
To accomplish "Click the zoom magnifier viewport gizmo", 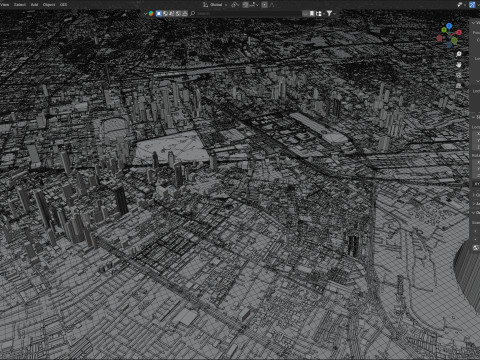I will click(x=459, y=54).
